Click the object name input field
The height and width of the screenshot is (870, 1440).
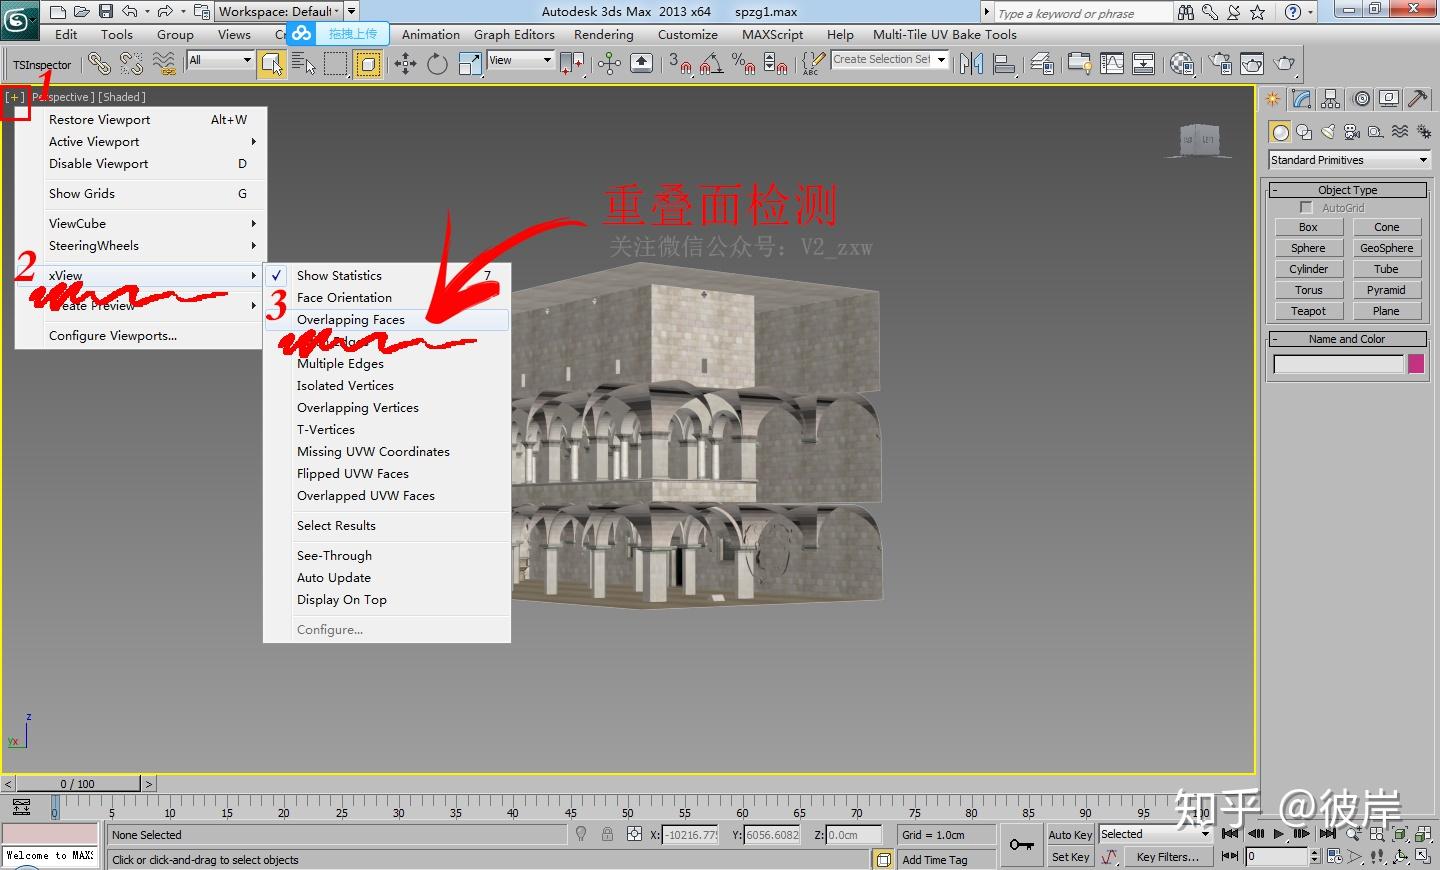(x=1338, y=364)
